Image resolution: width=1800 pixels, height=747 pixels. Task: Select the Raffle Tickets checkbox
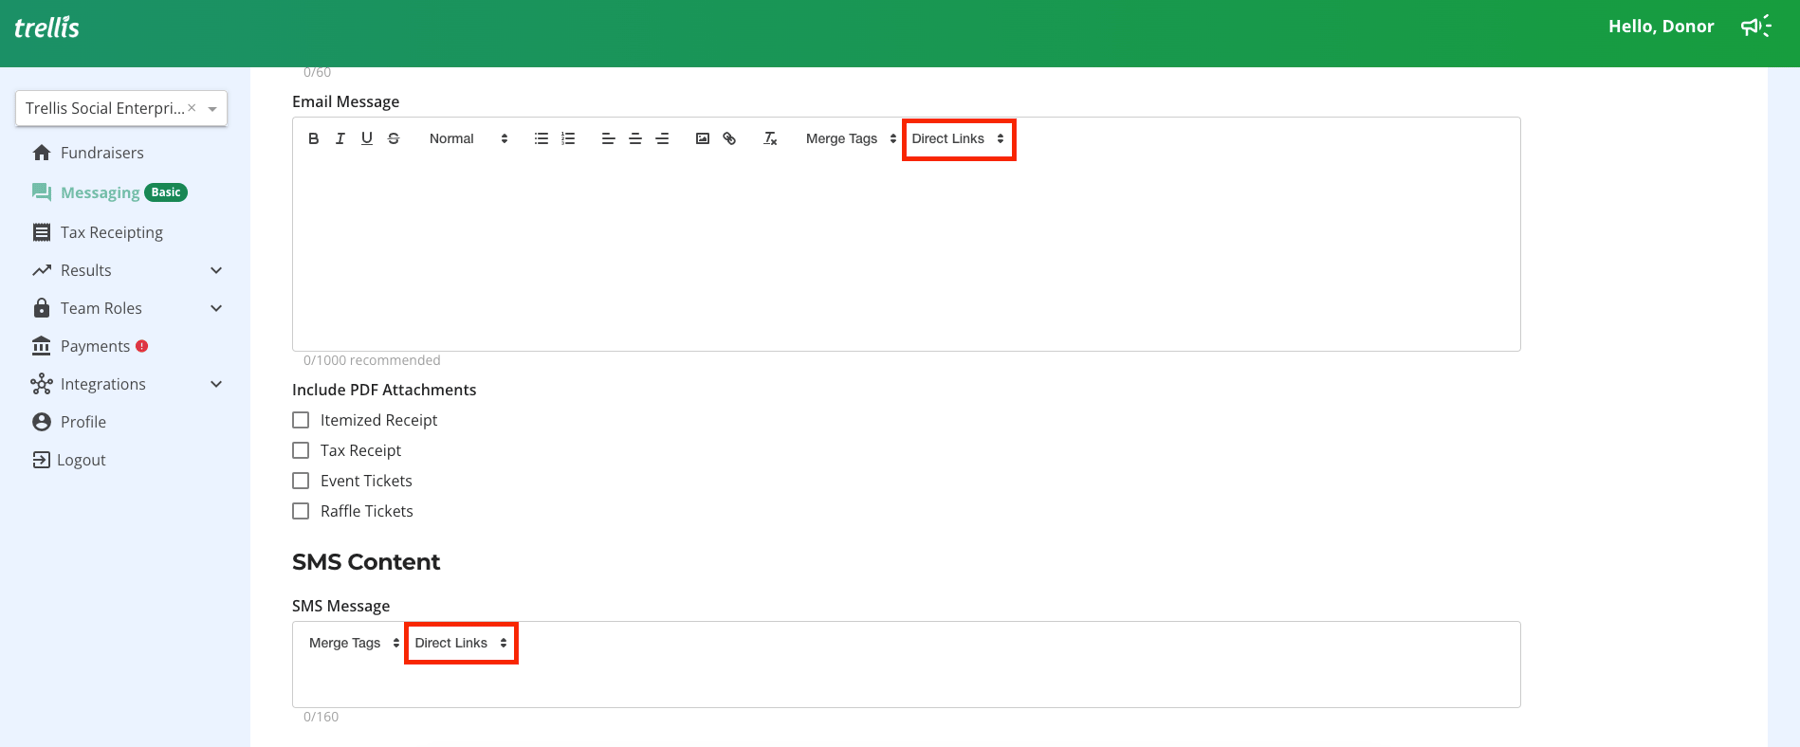(301, 511)
